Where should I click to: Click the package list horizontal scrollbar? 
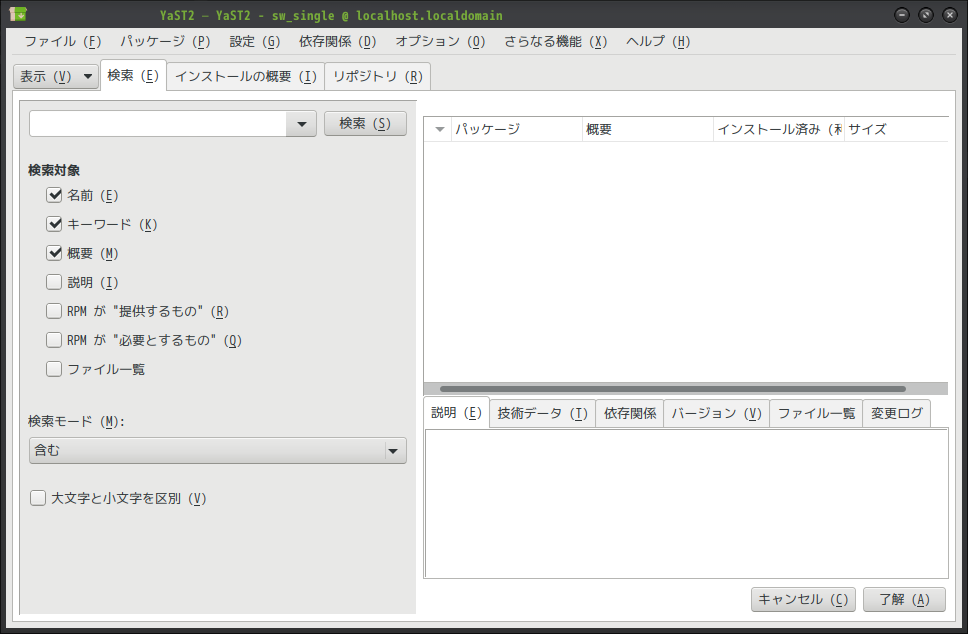pyautogui.click(x=672, y=389)
